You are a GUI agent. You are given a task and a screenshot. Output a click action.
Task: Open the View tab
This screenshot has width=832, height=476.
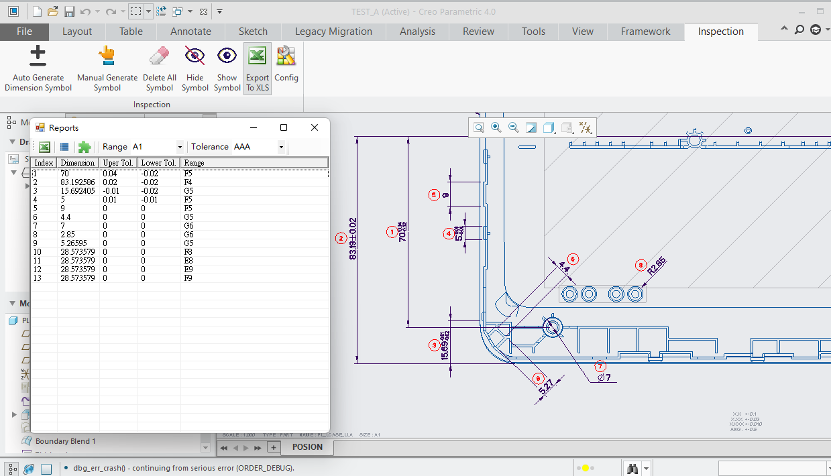[x=583, y=31]
